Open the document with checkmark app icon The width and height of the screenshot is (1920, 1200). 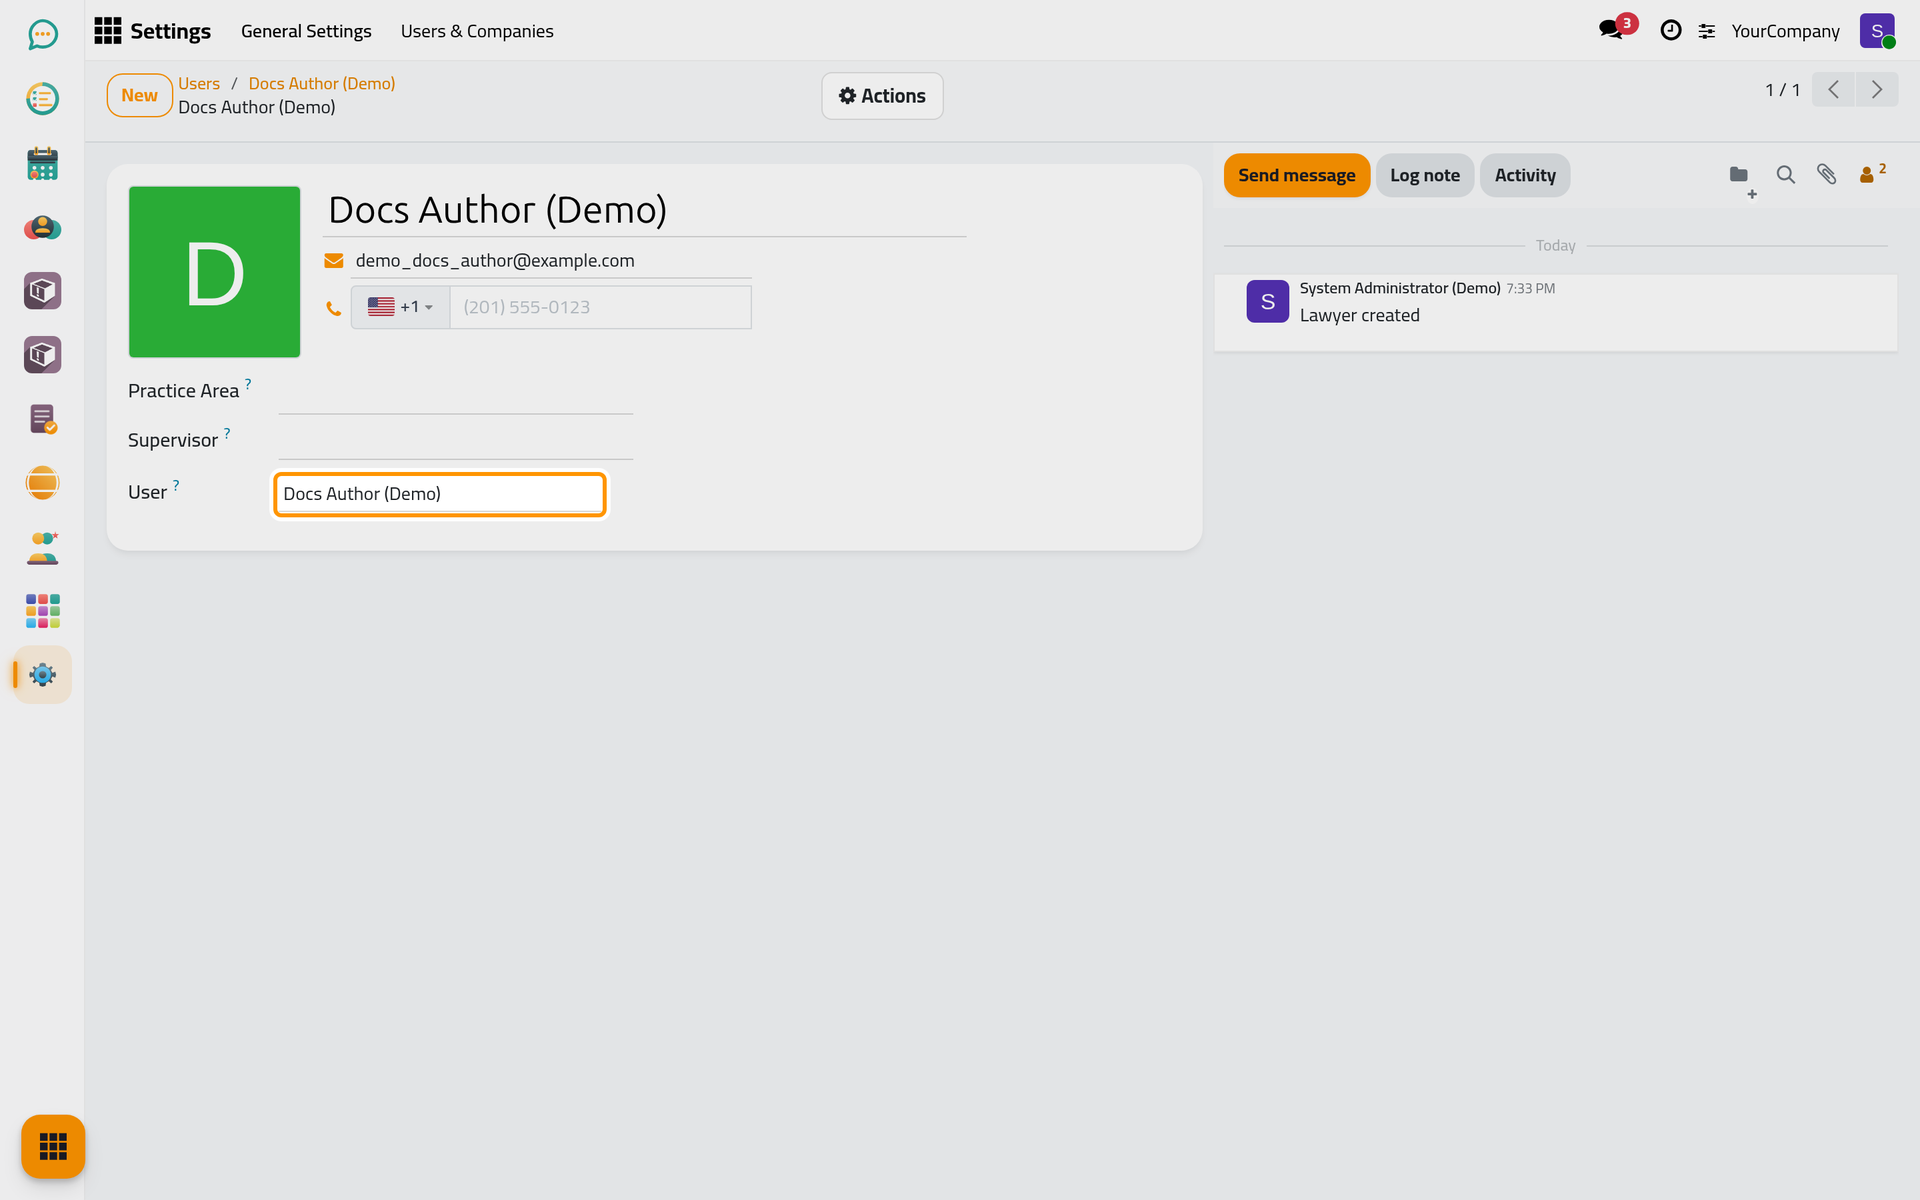pyautogui.click(x=42, y=419)
